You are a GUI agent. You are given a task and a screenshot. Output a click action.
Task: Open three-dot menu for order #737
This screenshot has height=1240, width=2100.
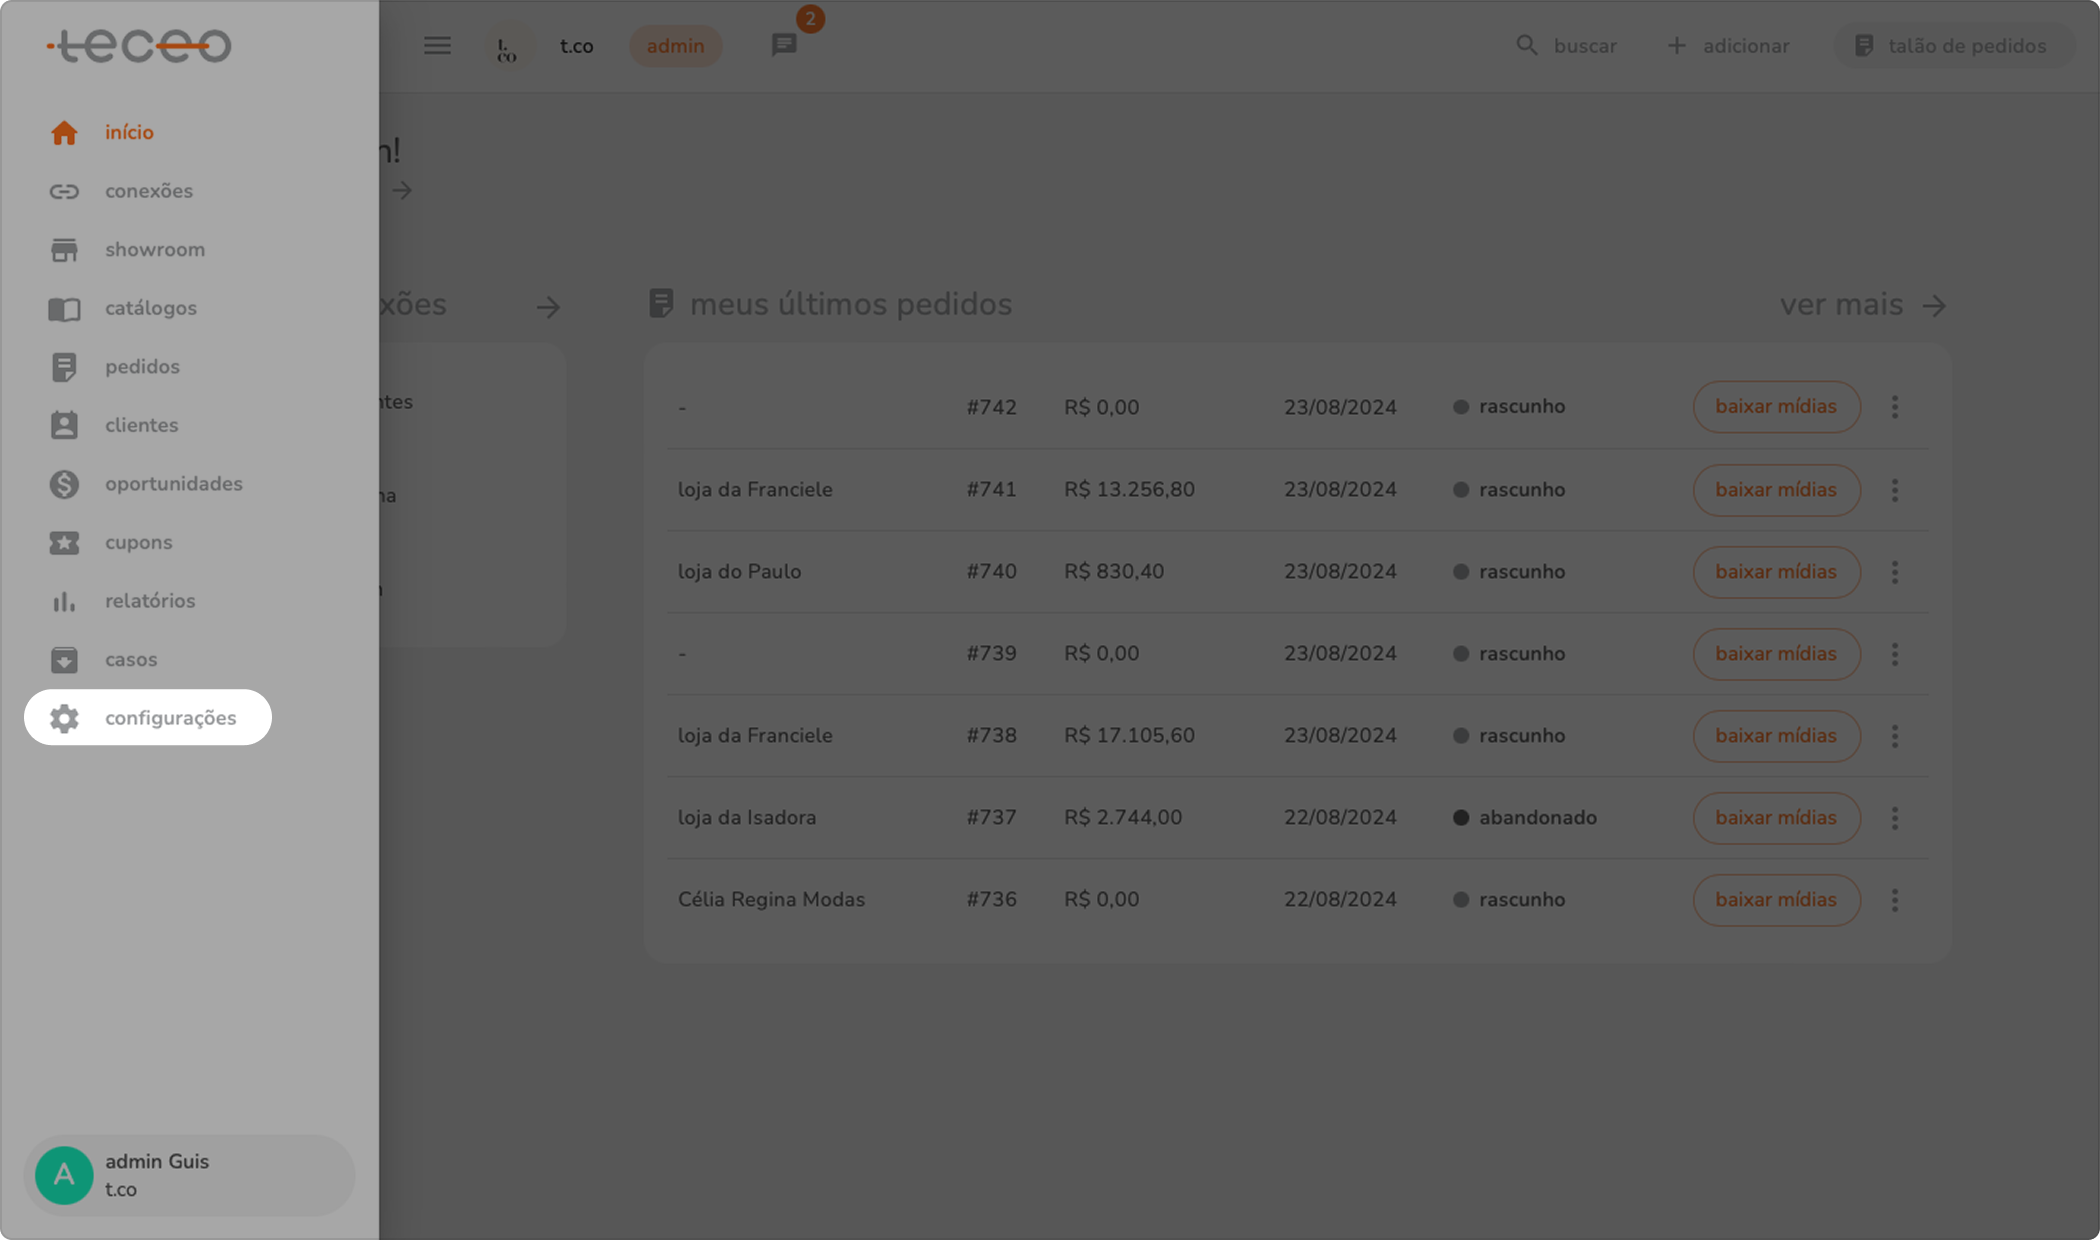1894,818
